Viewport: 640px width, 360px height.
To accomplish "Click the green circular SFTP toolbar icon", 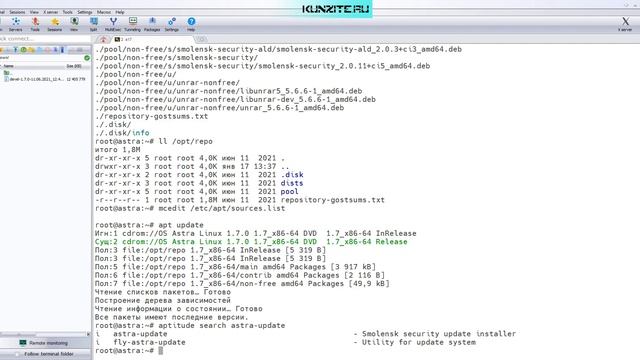I will pyautogui.click(x=23, y=50).
